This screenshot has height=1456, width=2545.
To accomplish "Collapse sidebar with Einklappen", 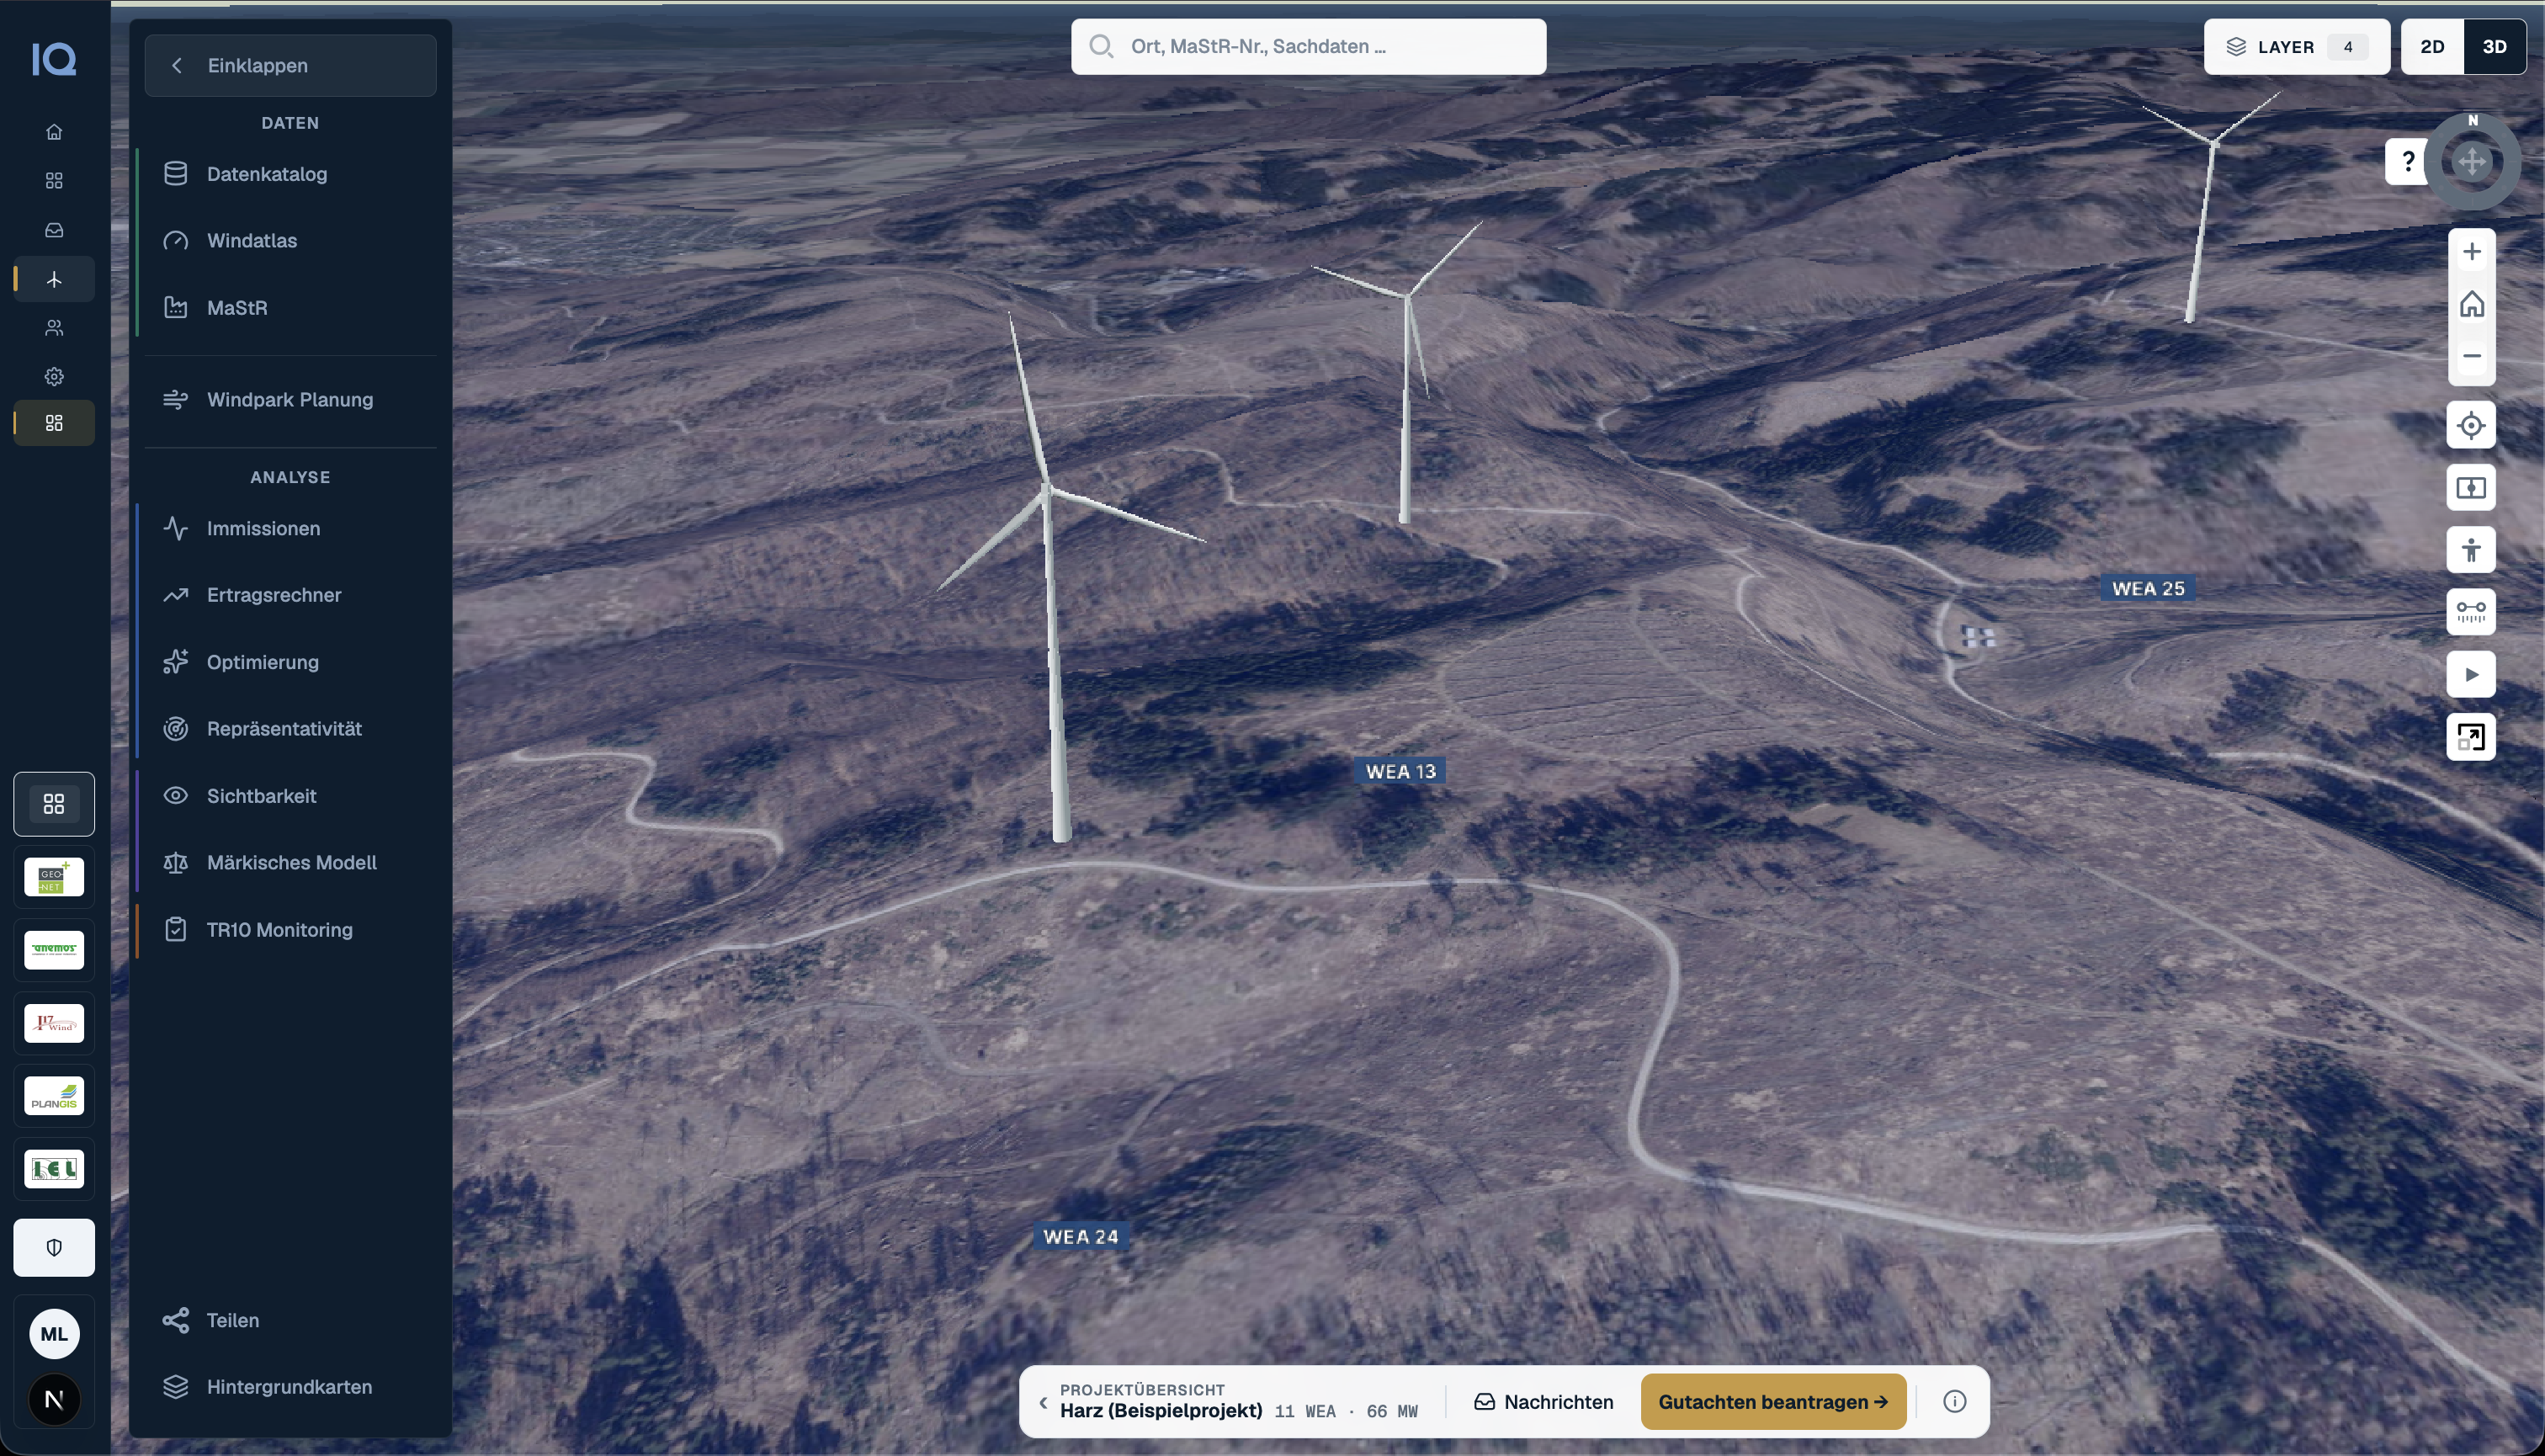I will point(290,66).
